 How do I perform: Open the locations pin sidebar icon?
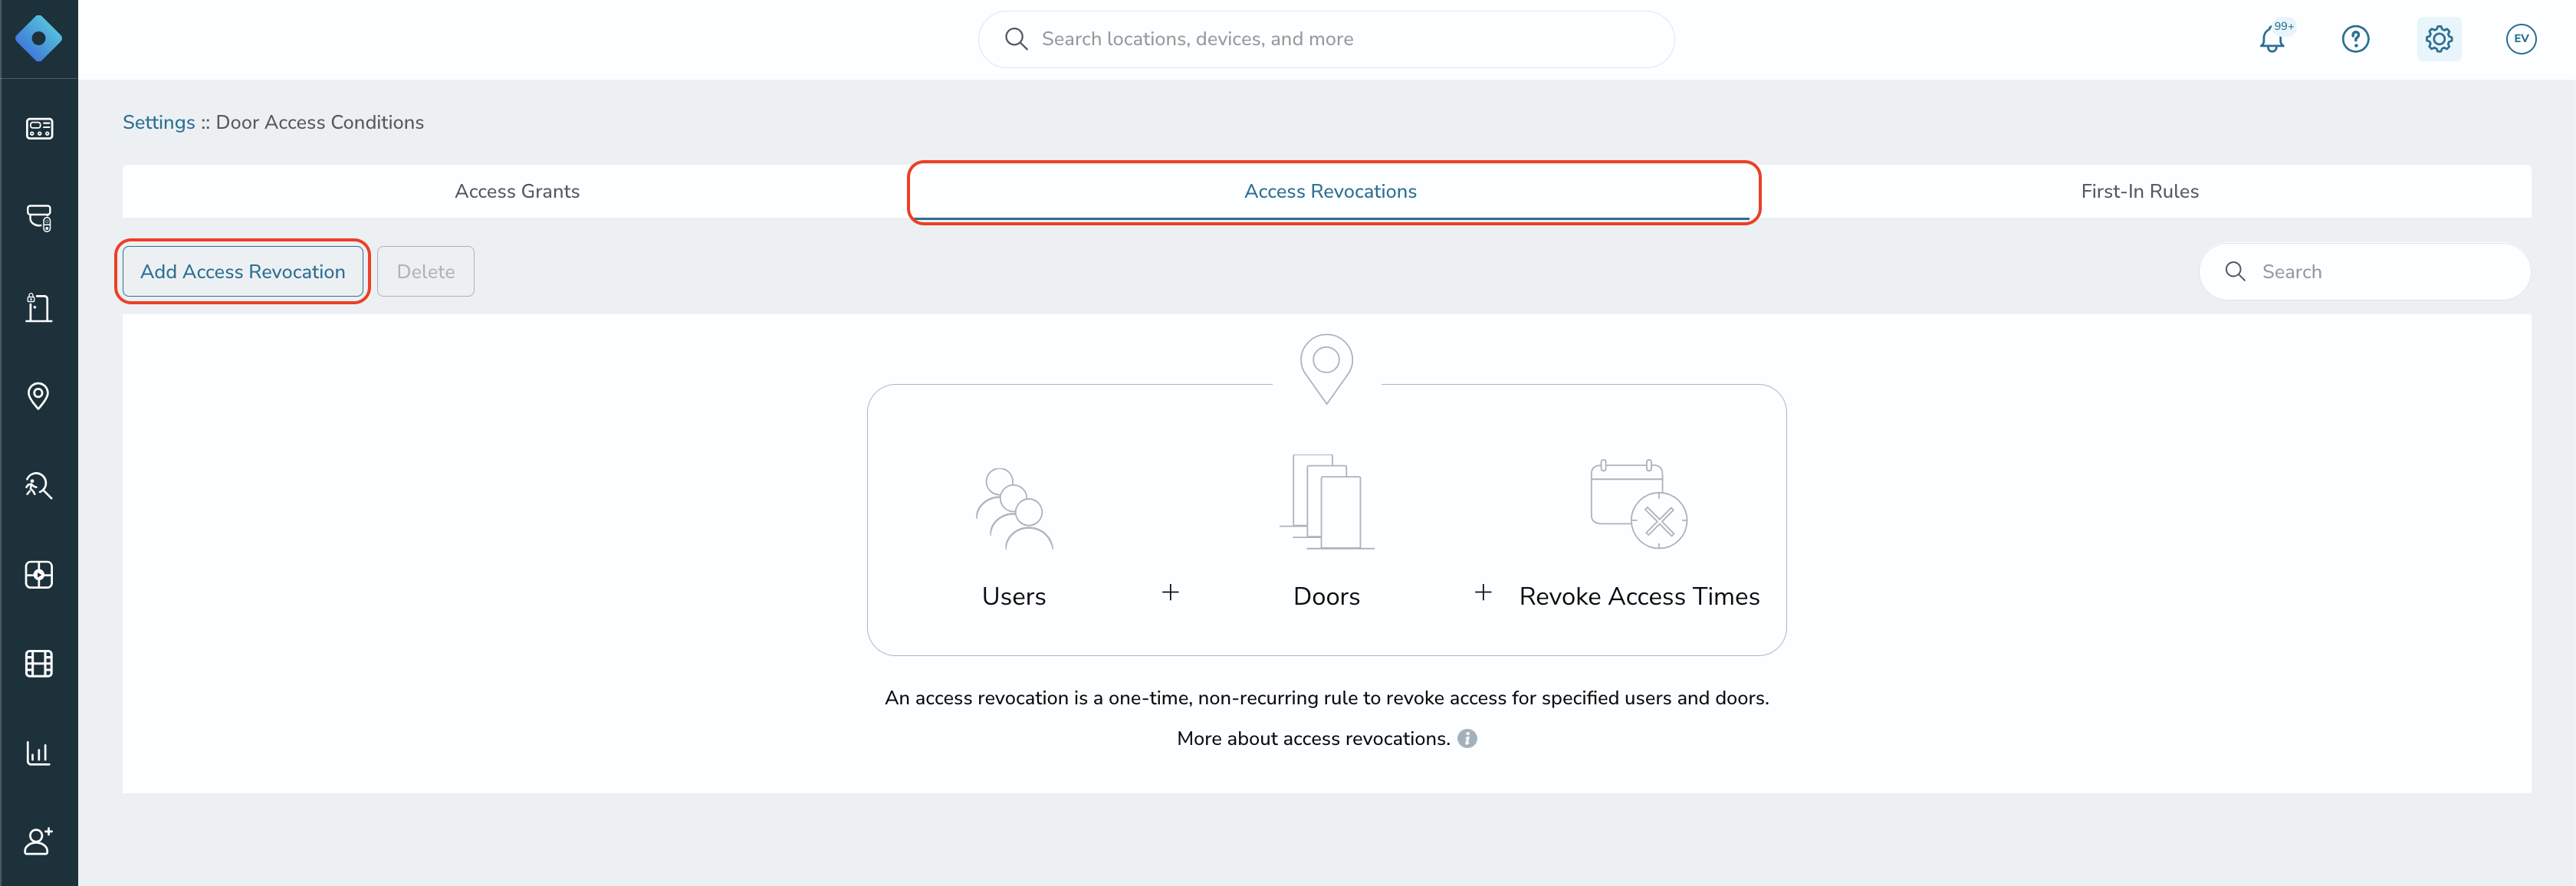[x=39, y=396]
